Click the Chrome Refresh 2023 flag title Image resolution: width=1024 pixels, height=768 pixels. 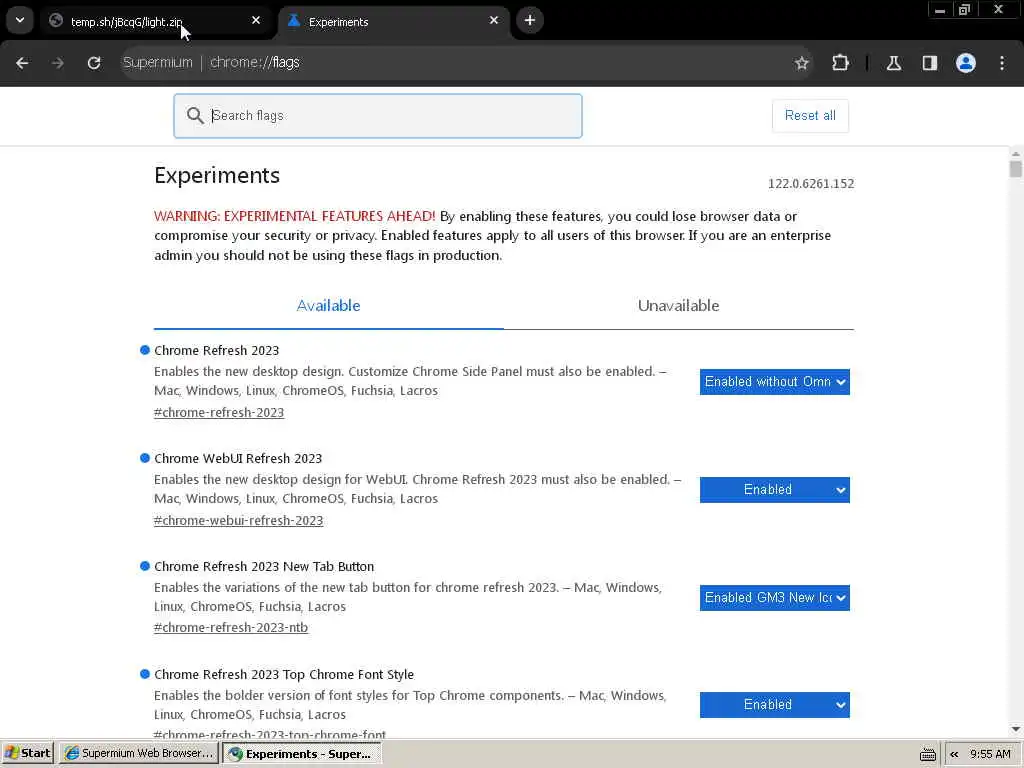point(216,351)
